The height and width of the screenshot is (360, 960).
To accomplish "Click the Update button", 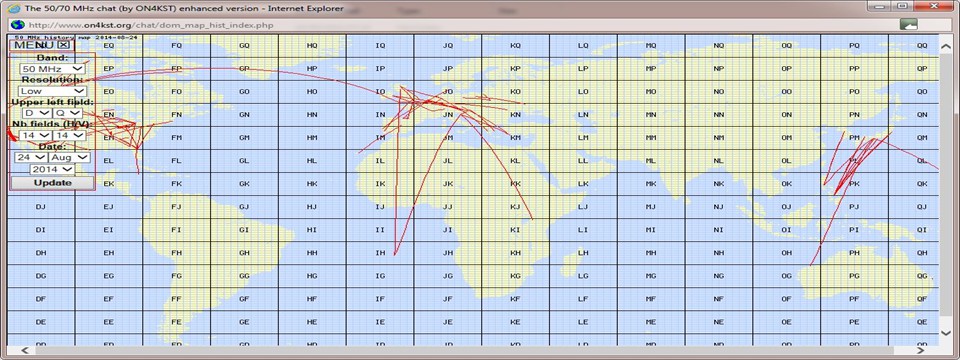I will coord(53,183).
